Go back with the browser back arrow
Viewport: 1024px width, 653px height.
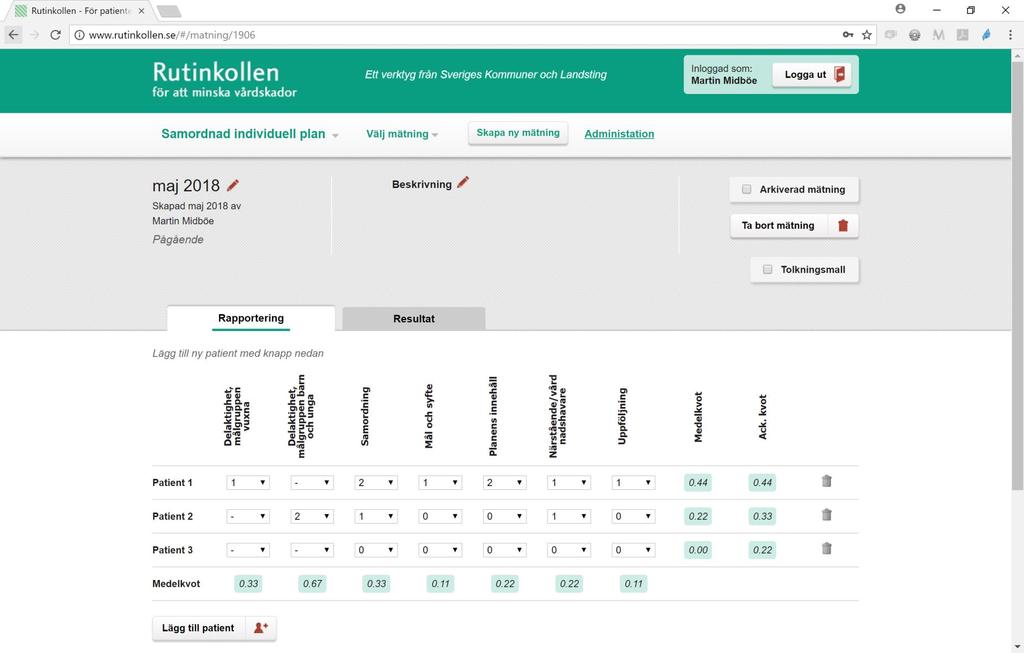click(14, 35)
